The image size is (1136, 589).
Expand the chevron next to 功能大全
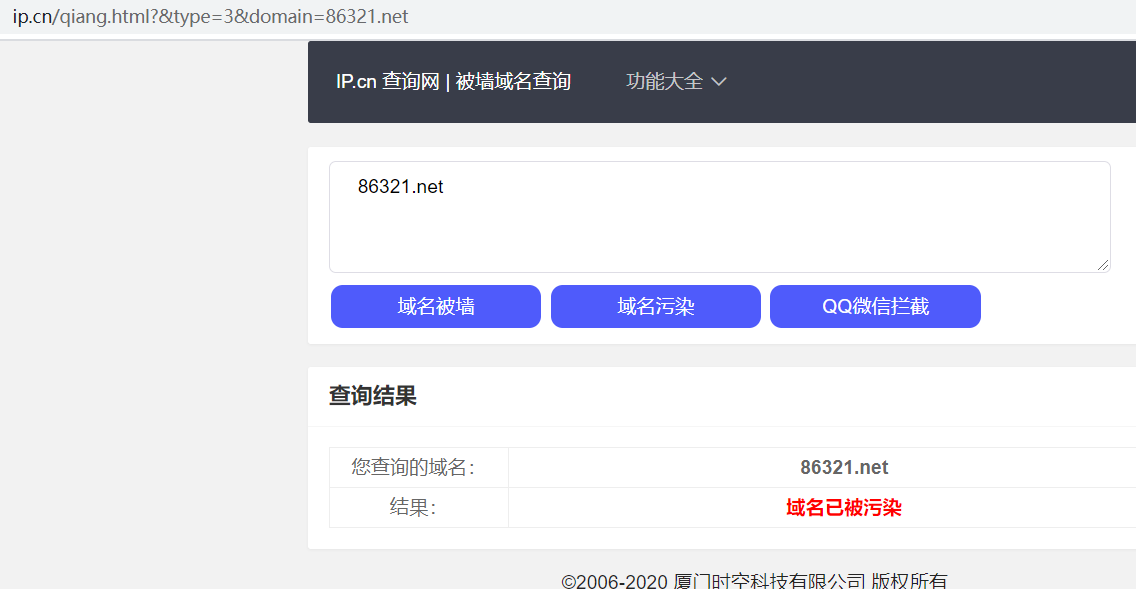[x=719, y=82]
